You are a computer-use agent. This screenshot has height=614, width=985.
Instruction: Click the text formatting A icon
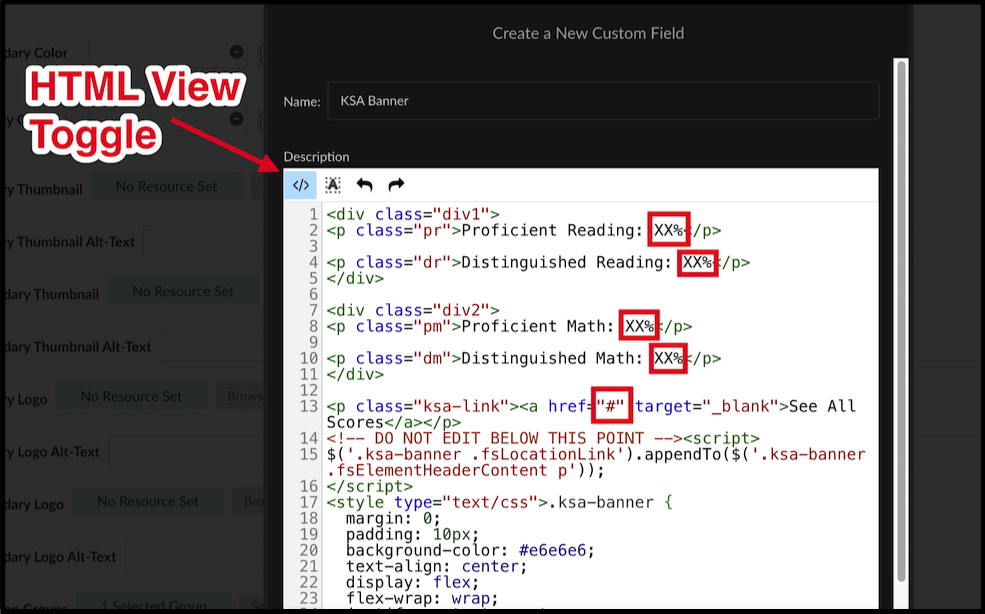pyautogui.click(x=332, y=185)
